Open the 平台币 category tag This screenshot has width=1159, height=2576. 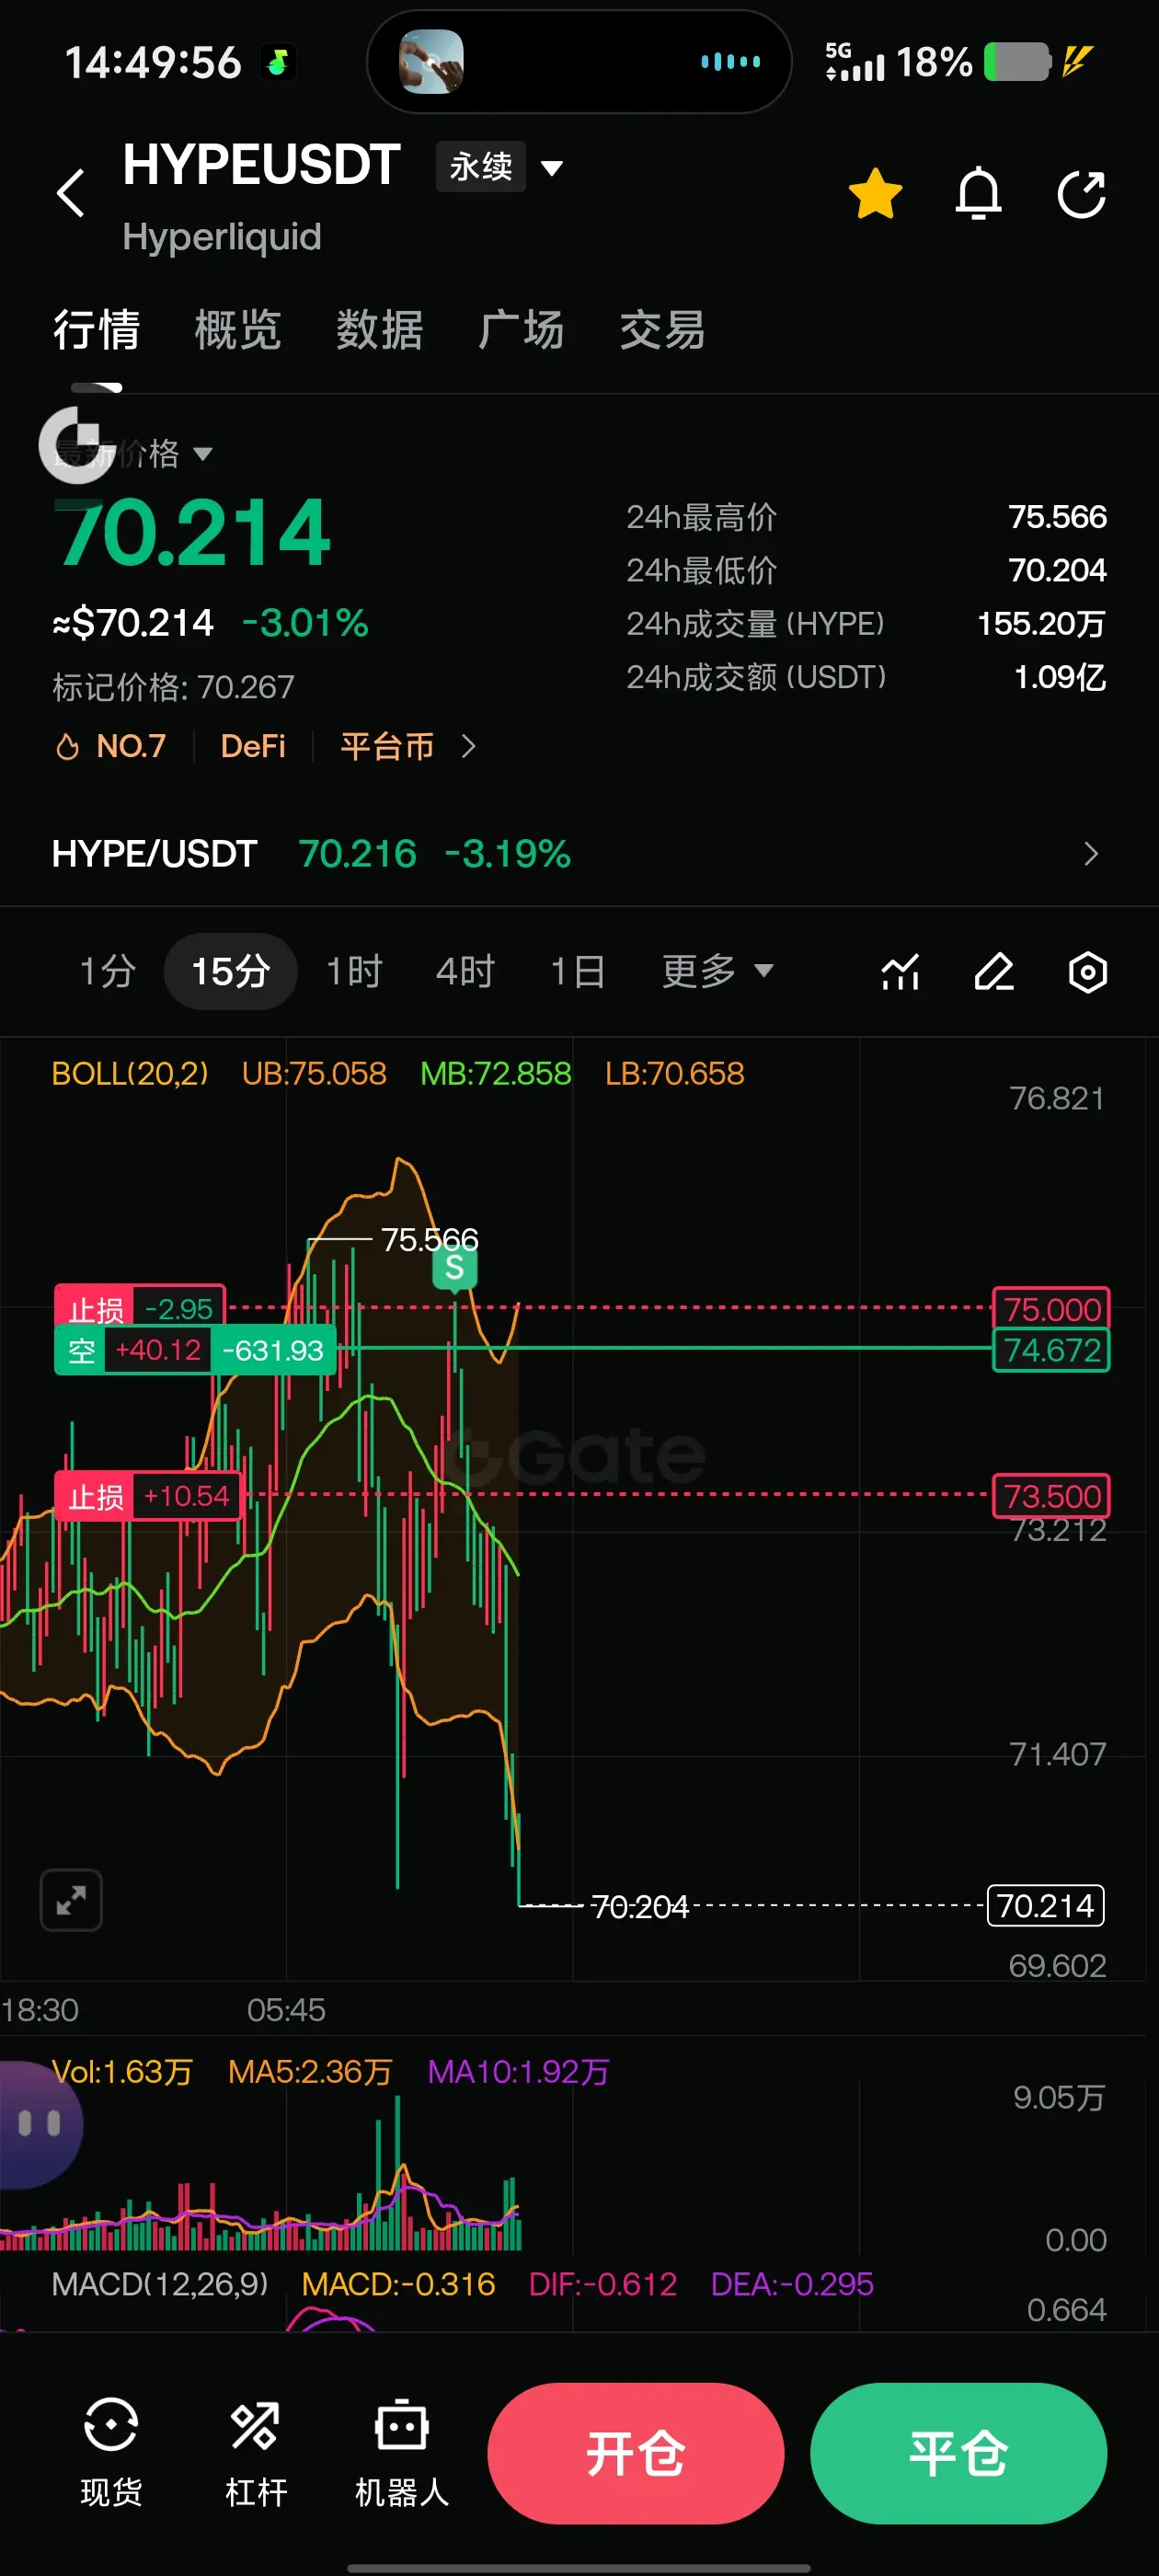point(387,746)
